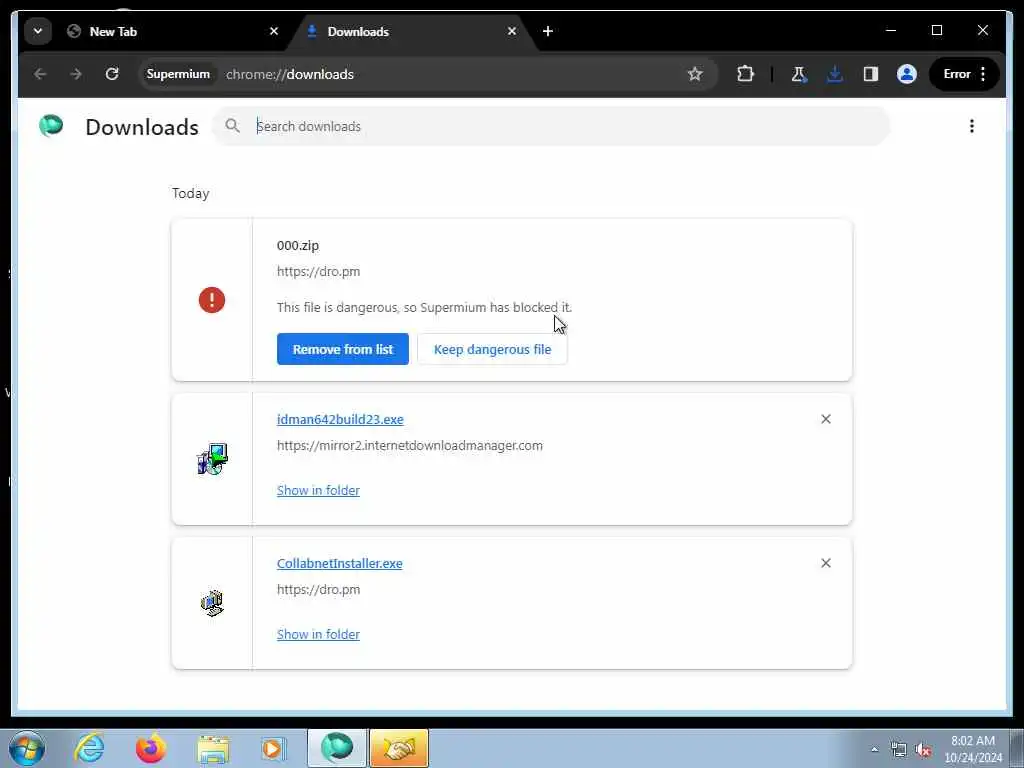
Task: Click Remove from list for 000.zip
Action: pos(343,349)
